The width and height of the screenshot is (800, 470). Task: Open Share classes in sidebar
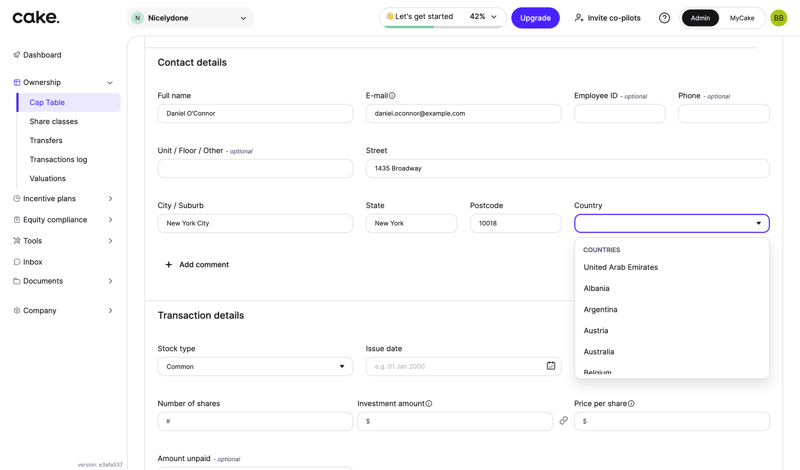point(54,122)
